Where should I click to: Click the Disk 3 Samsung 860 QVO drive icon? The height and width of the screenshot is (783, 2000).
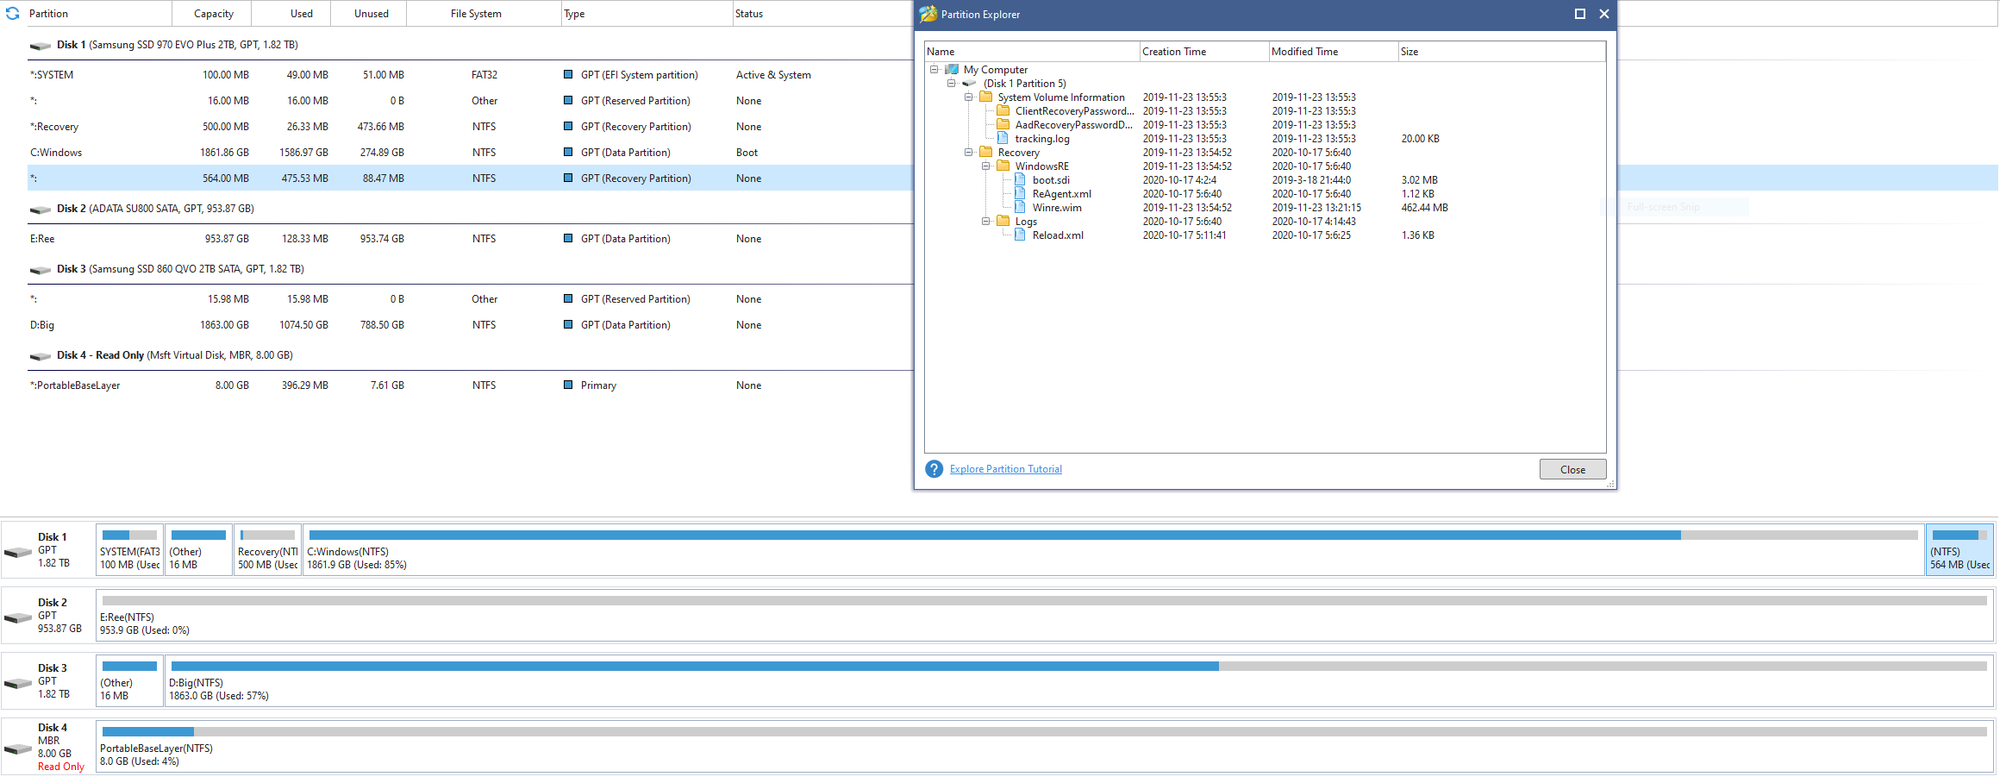[40, 270]
